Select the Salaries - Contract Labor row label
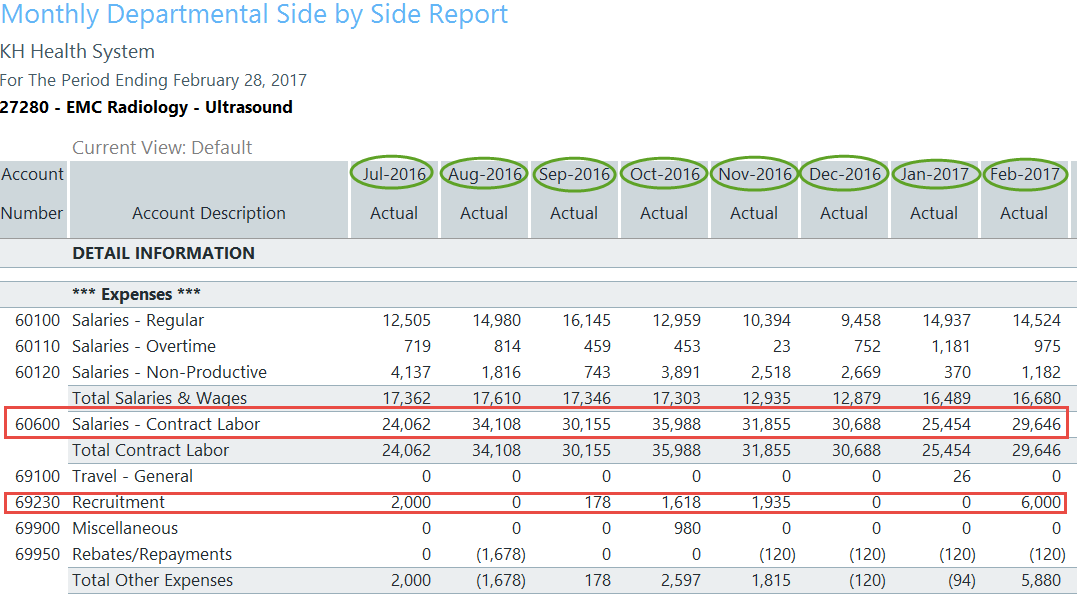The height and width of the screenshot is (596, 1077). [x=166, y=424]
